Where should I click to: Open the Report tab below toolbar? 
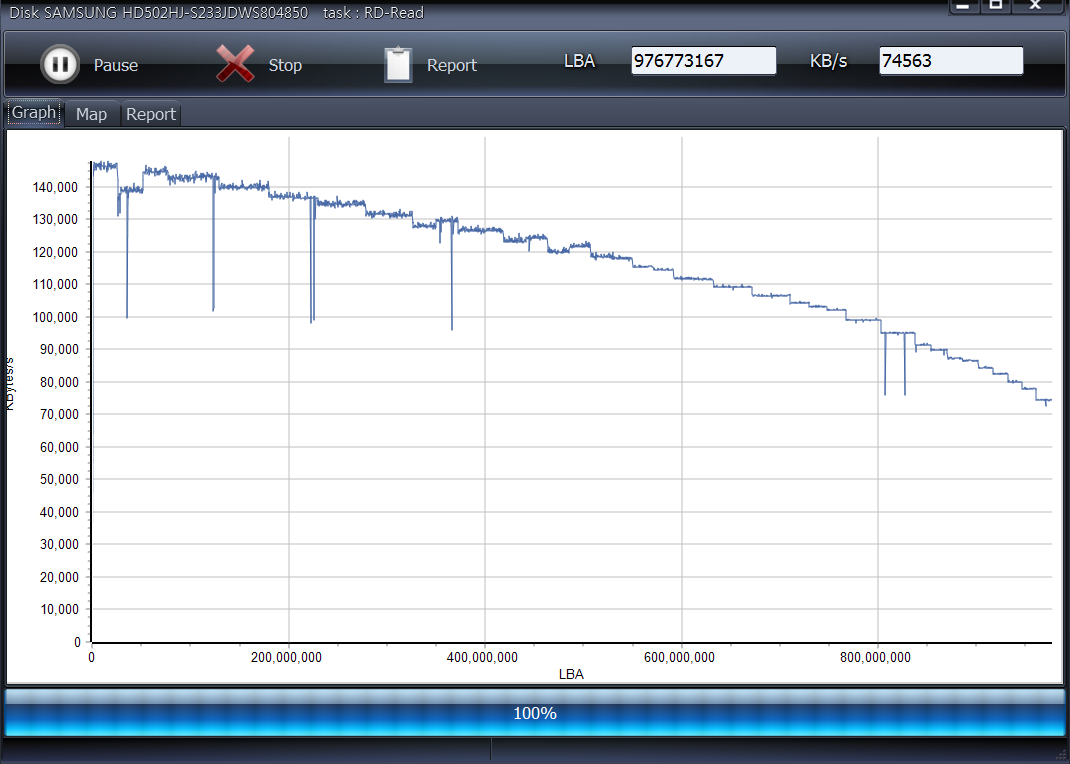(x=151, y=114)
